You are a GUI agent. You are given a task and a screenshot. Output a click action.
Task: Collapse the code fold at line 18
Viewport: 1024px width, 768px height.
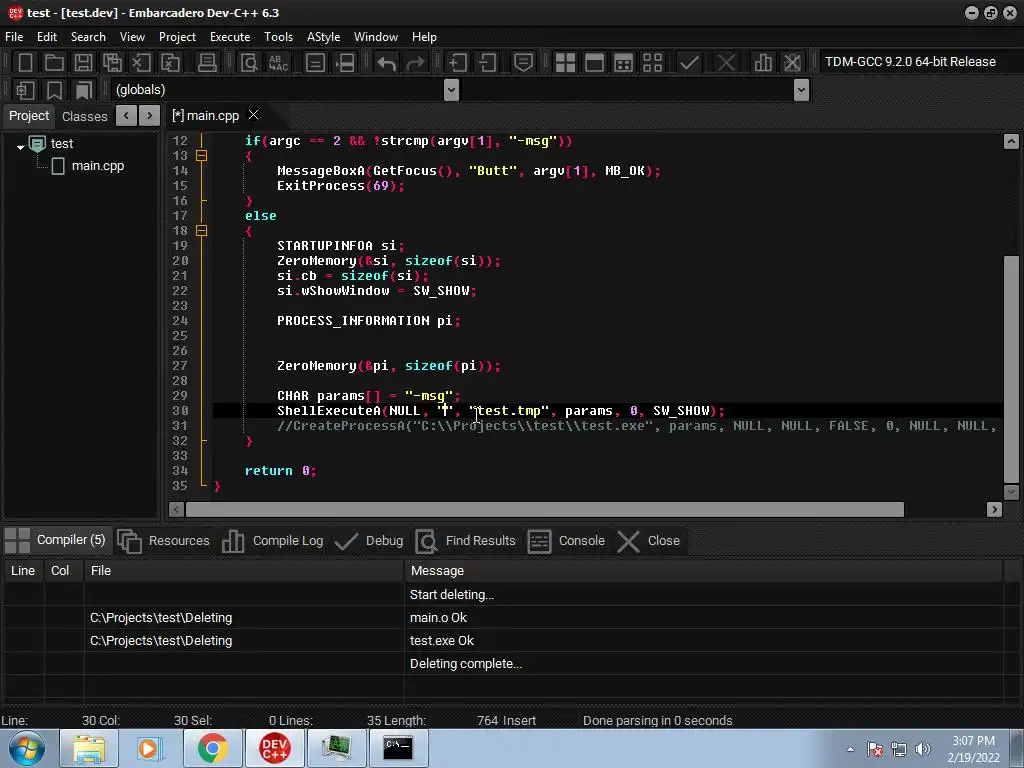click(x=201, y=231)
